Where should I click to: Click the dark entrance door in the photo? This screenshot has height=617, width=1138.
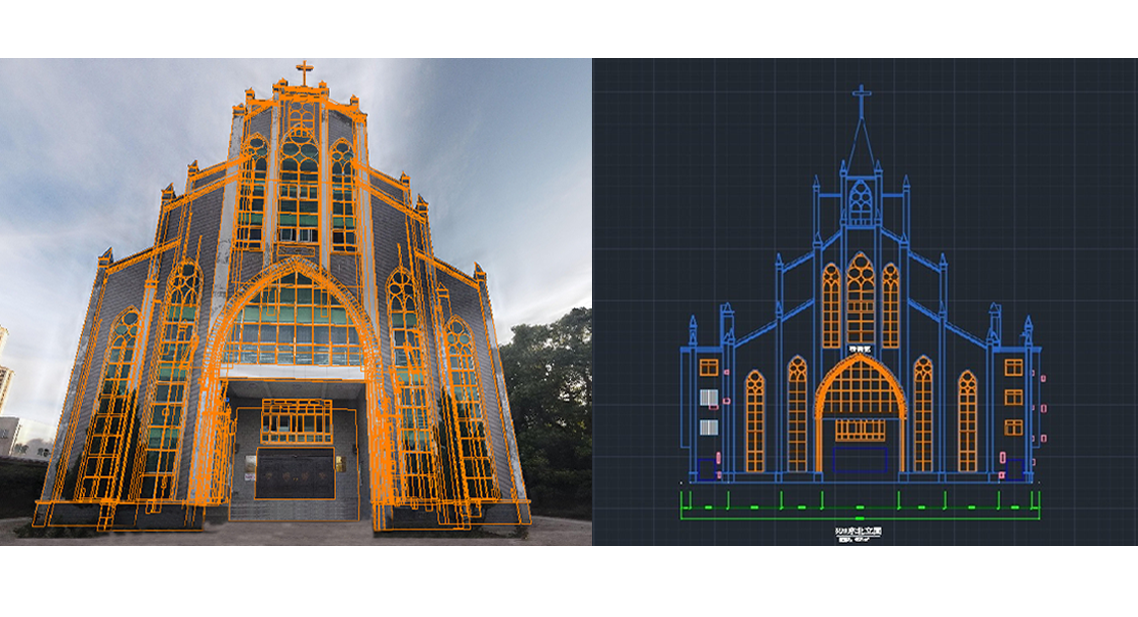295,473
